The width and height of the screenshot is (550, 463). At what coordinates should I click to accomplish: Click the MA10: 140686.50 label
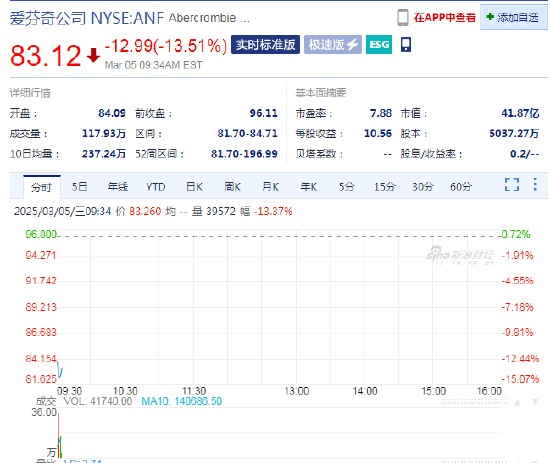(x=182, y=401)
